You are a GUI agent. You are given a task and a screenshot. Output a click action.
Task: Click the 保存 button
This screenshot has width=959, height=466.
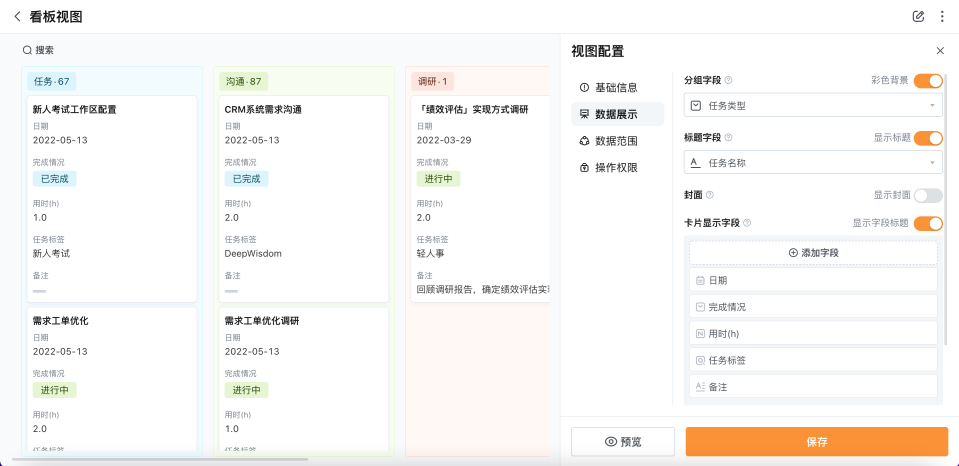816,442
